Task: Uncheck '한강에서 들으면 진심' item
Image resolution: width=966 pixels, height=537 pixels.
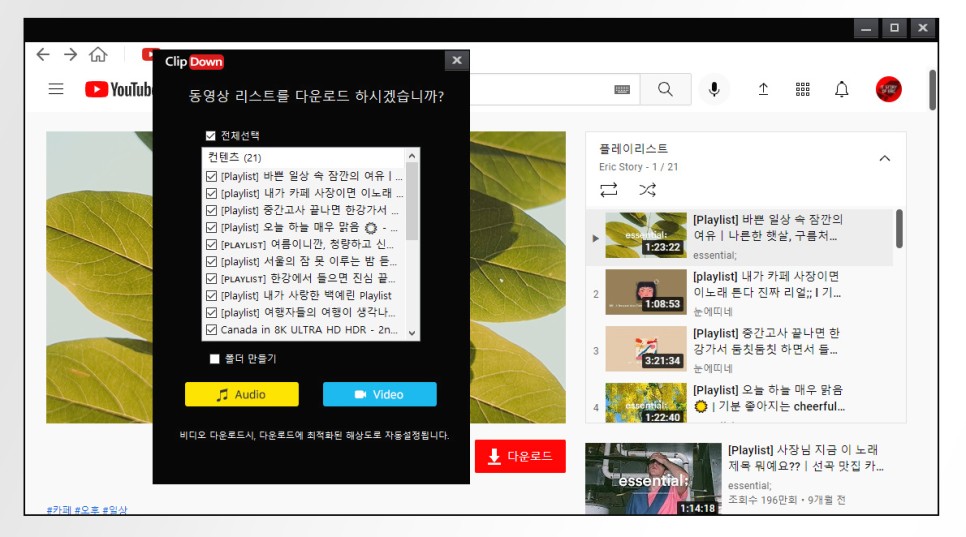Action: point(211,278)
